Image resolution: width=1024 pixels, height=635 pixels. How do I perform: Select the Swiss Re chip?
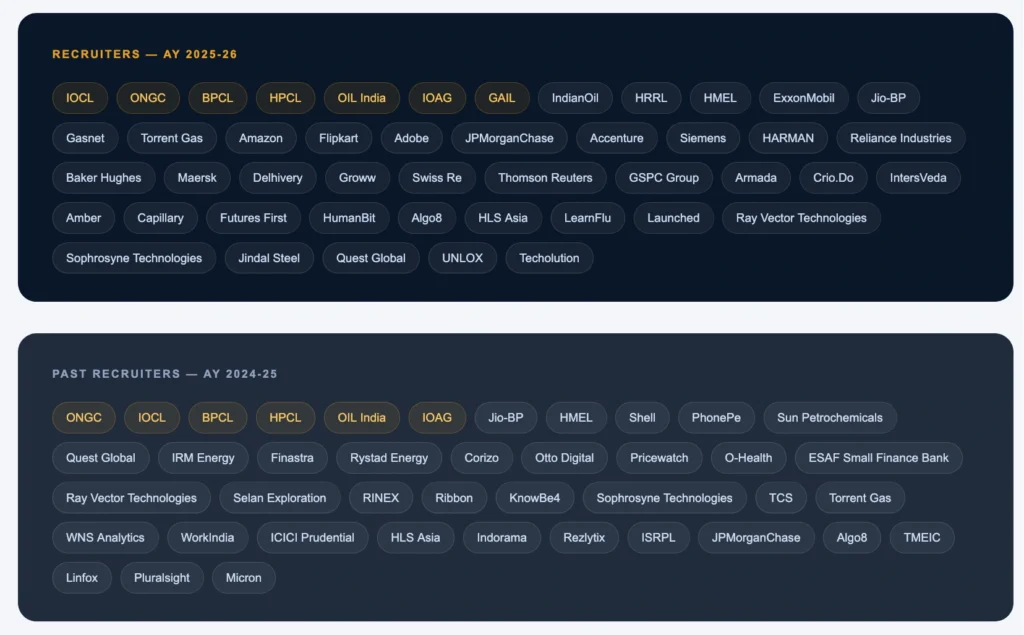point(437,178)
